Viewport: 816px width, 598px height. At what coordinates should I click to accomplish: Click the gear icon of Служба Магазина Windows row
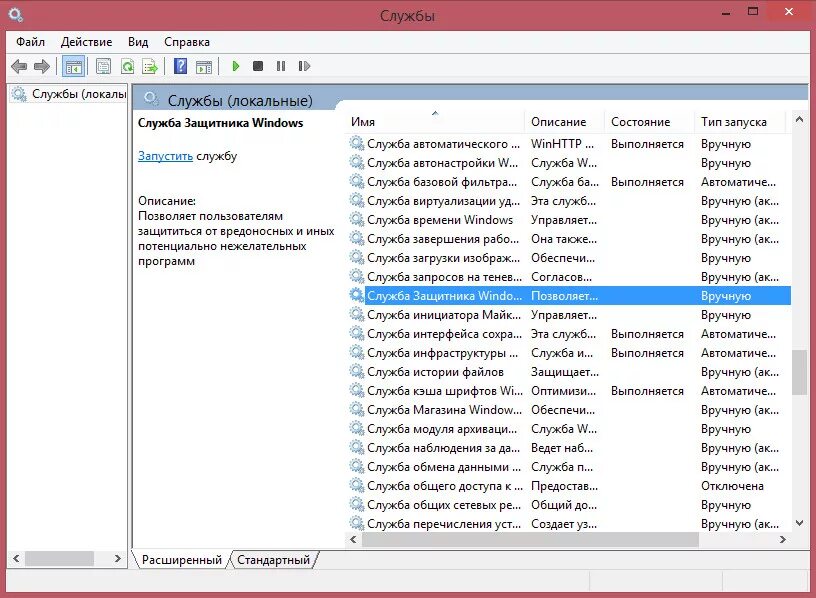356,409
